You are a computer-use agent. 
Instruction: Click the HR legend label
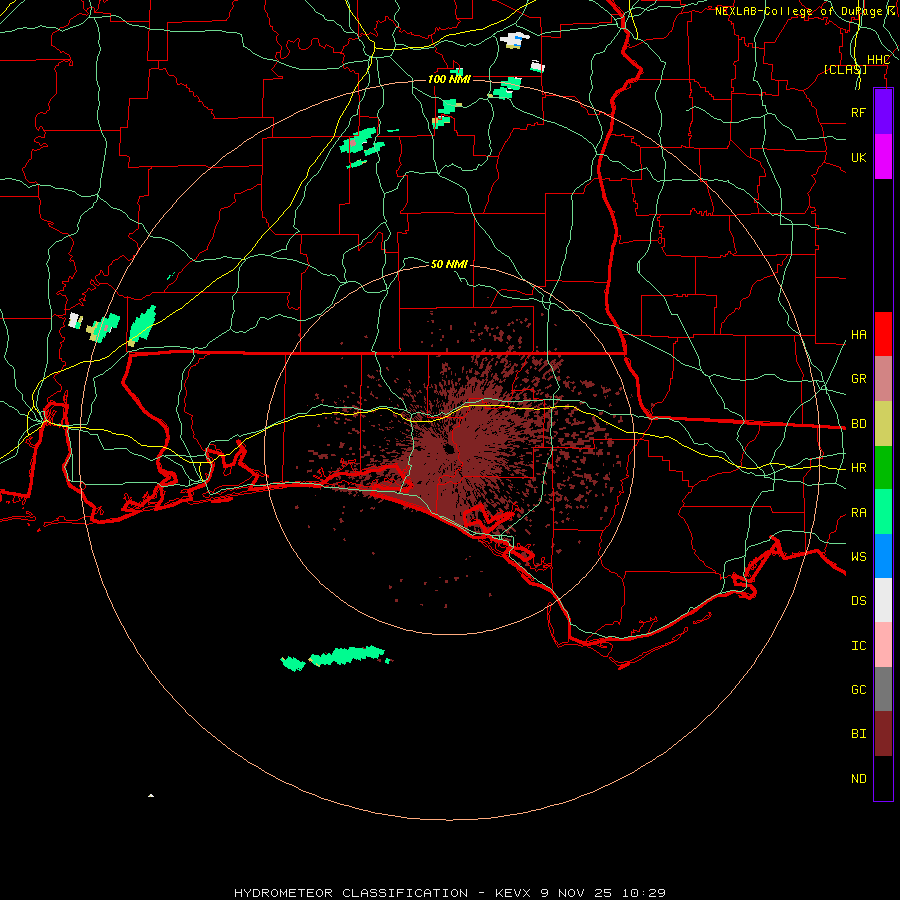(x=858, y=468)
